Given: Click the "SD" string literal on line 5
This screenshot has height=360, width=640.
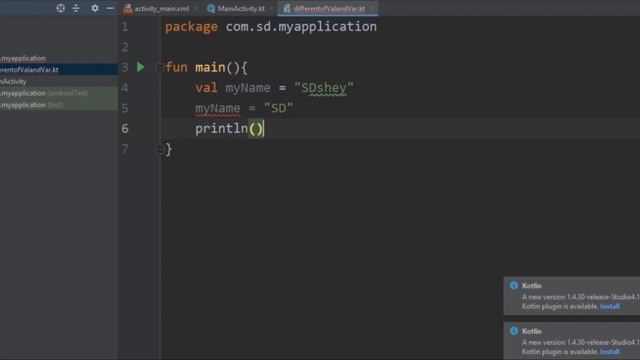Looking at the screenshot, I should (x=278, y=108).
